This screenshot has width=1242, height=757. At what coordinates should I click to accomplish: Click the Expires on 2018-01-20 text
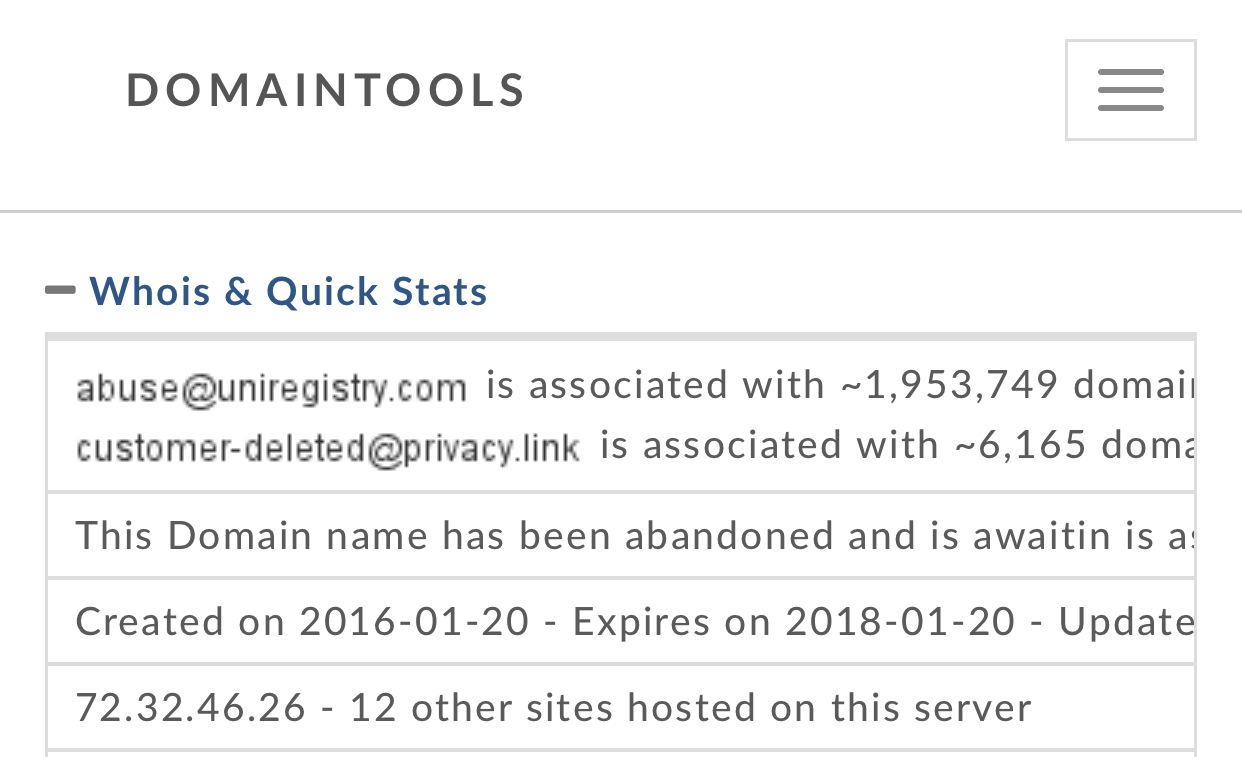[794, 621]
